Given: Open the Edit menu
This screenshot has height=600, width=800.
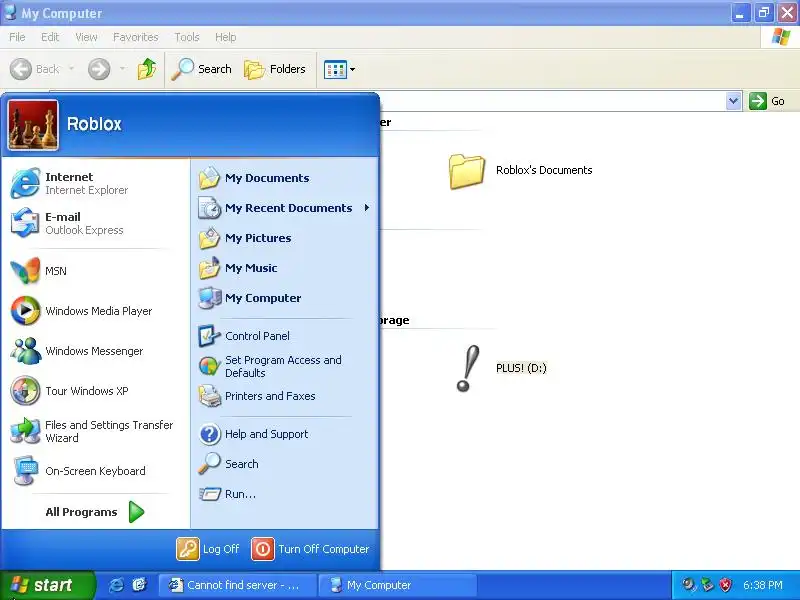Looking at the screenshot, I should click(x=50, y=37).
